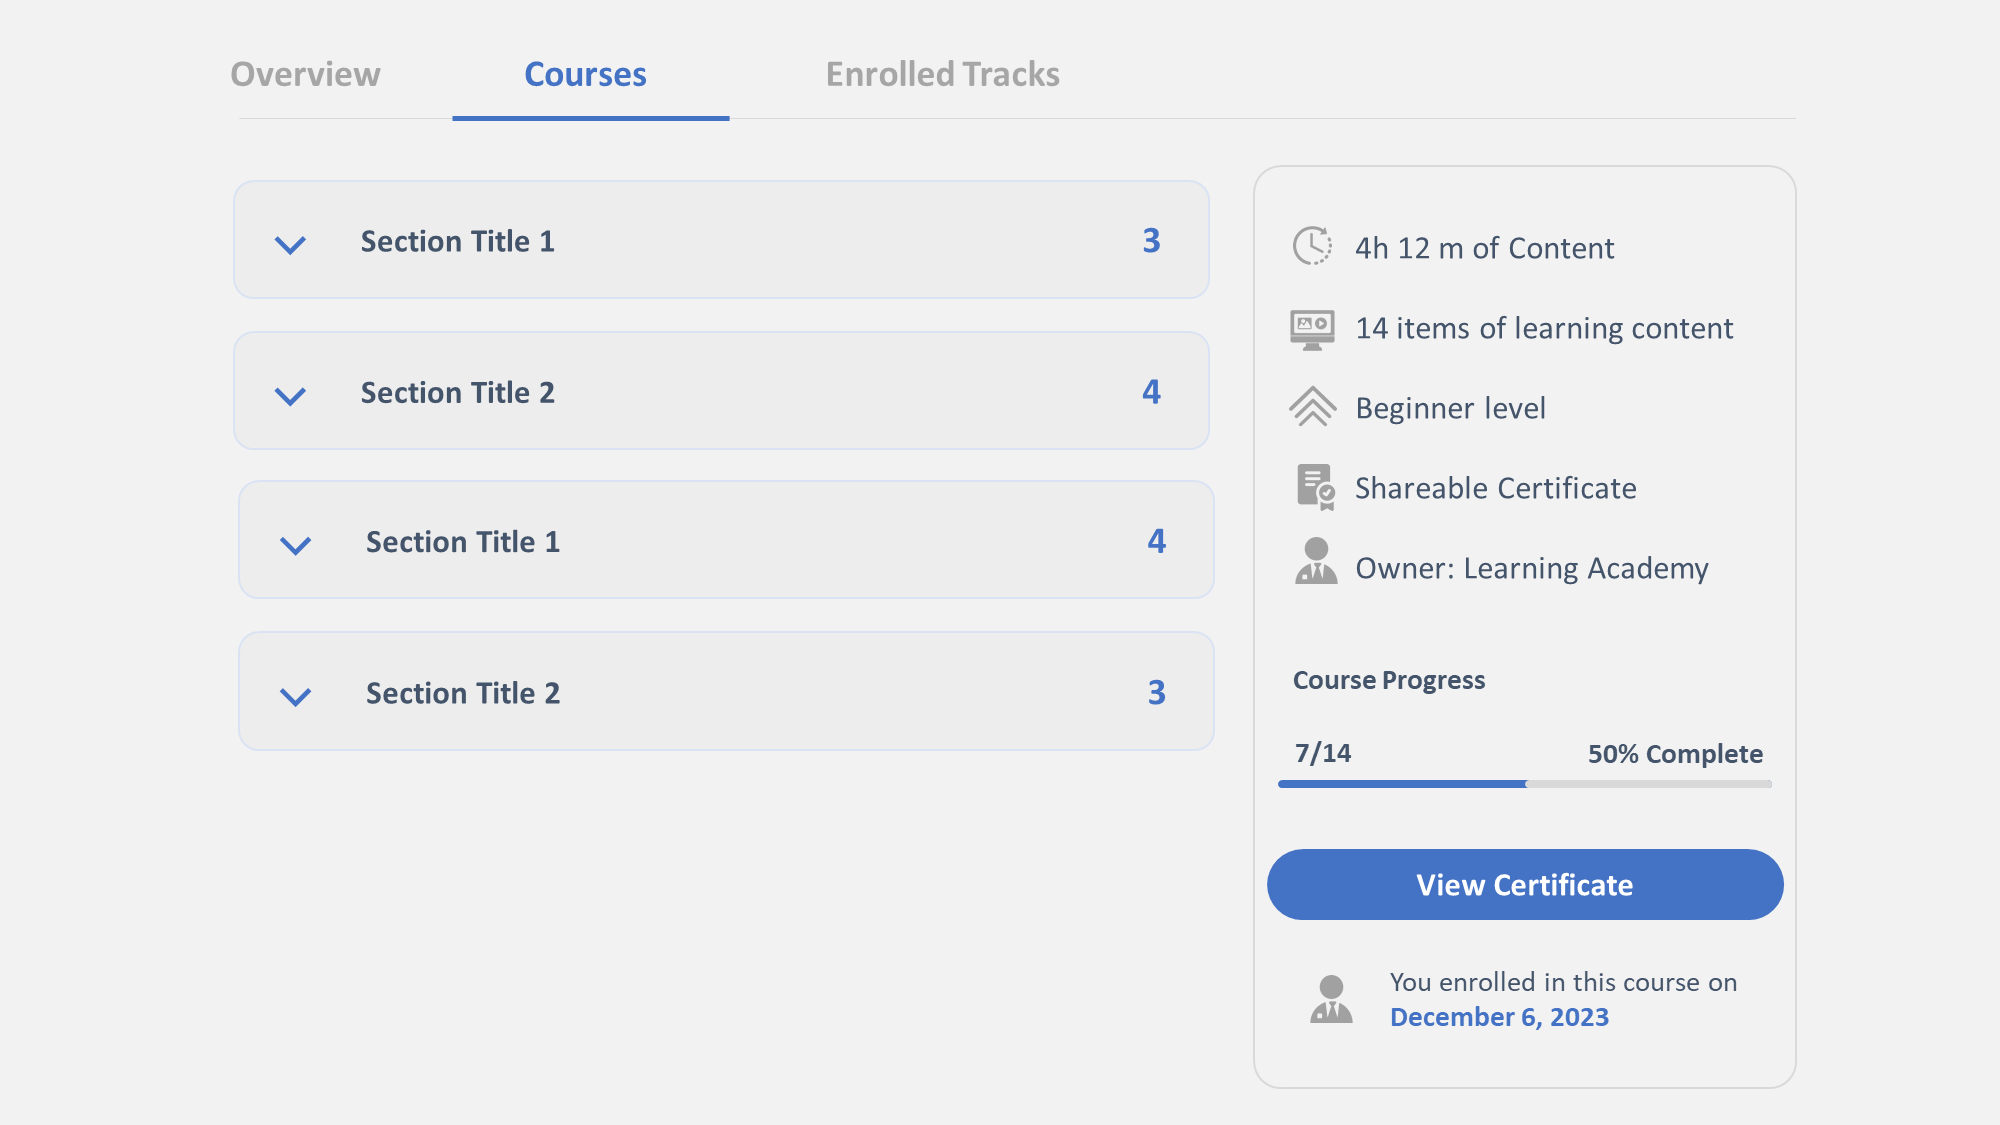Click the 50% Complete label

click(1675, 754)
